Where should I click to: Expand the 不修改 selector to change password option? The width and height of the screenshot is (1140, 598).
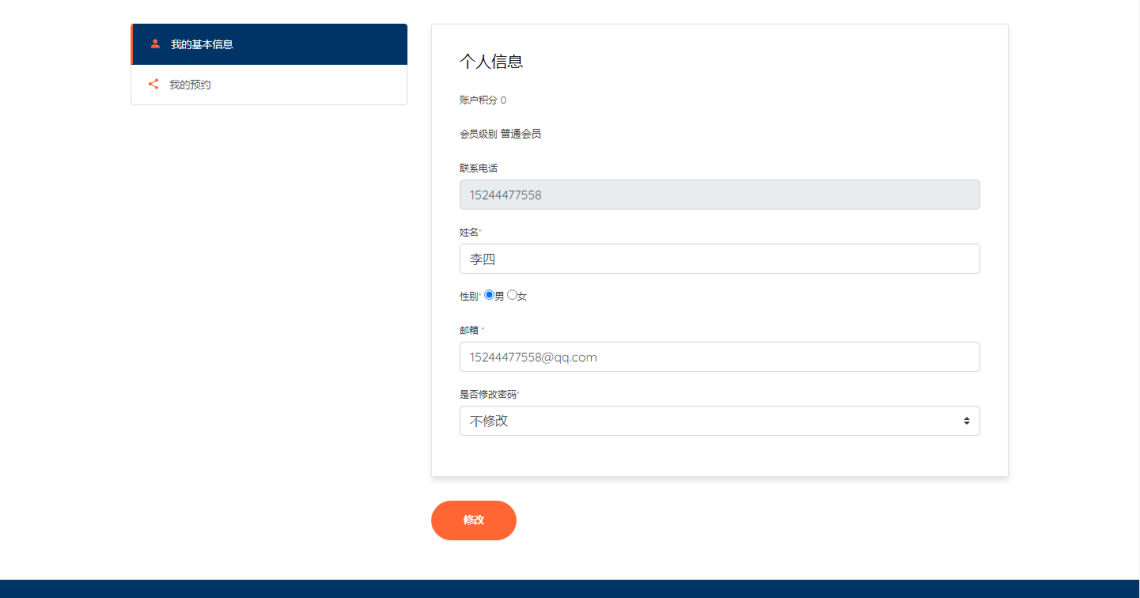[x=719, y=421]
